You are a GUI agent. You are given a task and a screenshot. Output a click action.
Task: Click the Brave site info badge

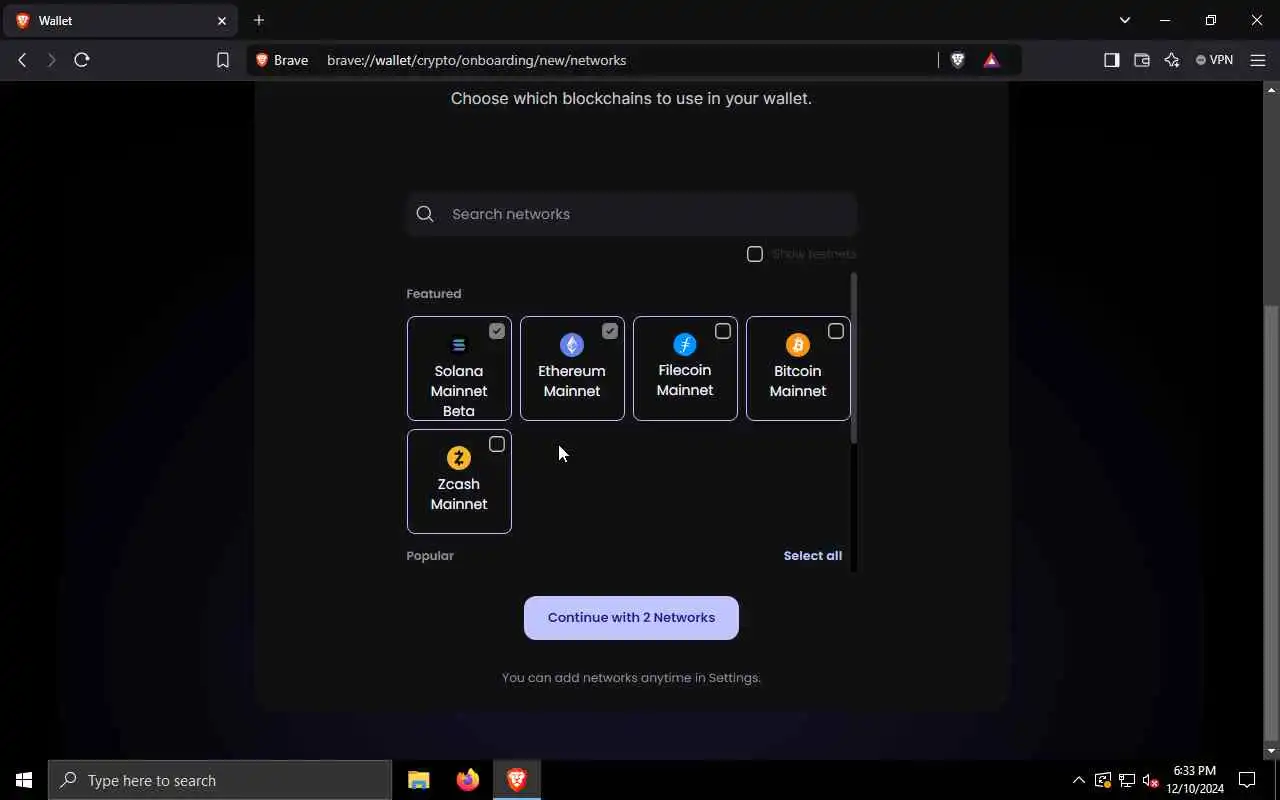pyautogui.click(x=282, y=60)
